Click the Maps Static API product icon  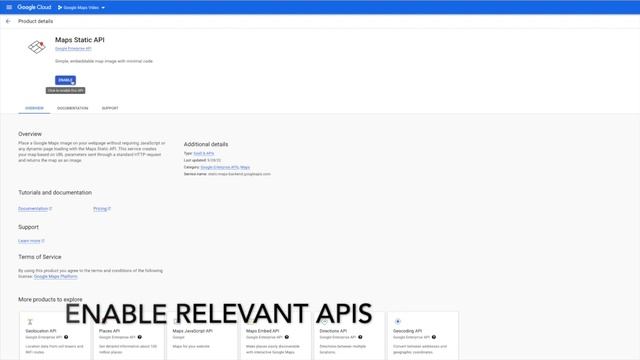coord(37,47)
